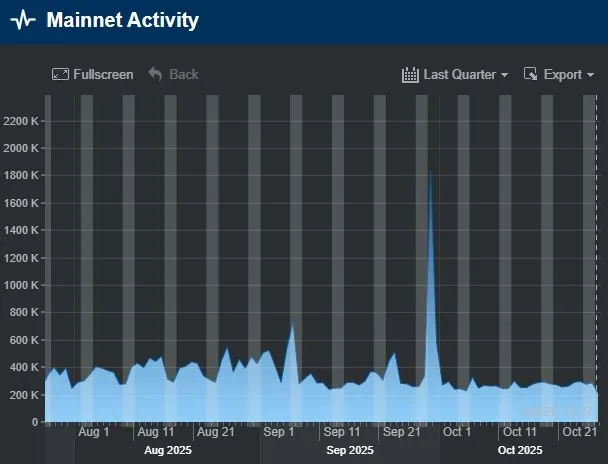Click the calendar icon for date range
This screenshot has height=464, width=608.
[x=410, y=74]
